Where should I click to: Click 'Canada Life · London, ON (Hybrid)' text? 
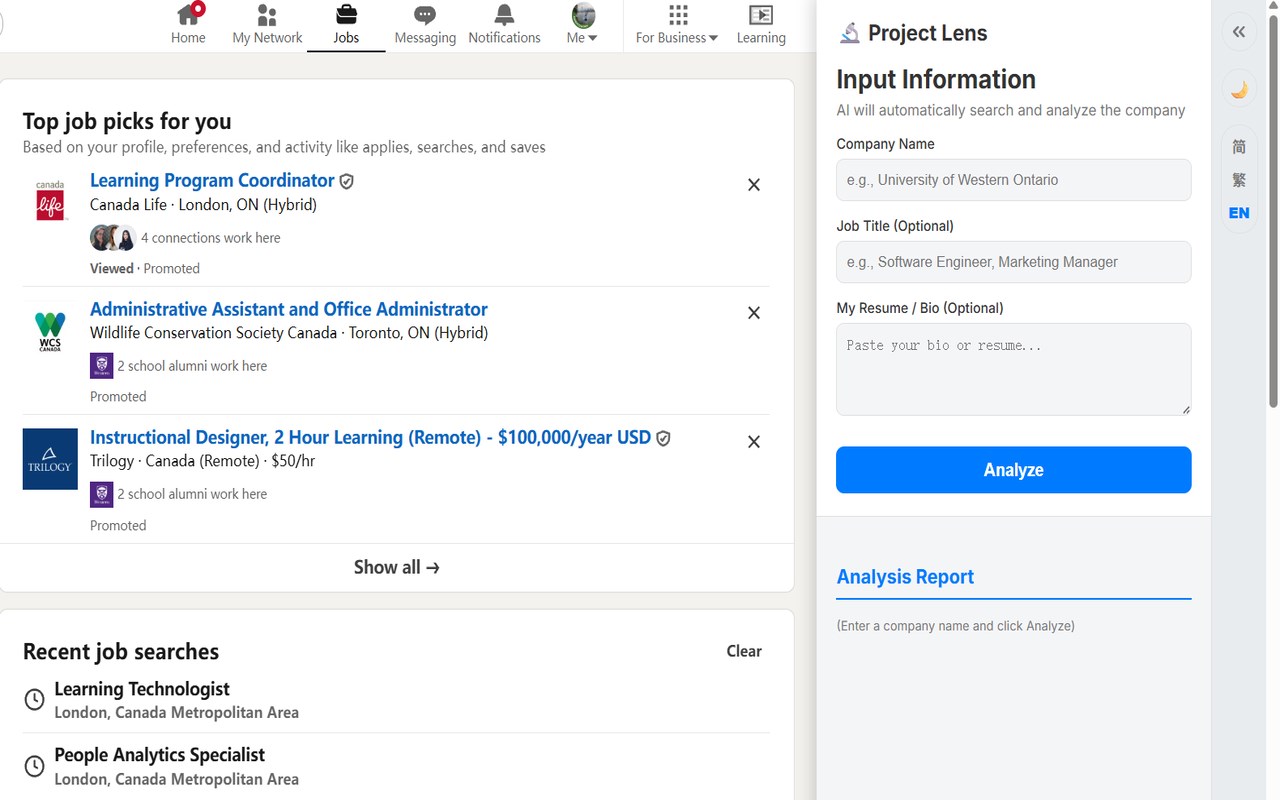(x=203, y=205)
